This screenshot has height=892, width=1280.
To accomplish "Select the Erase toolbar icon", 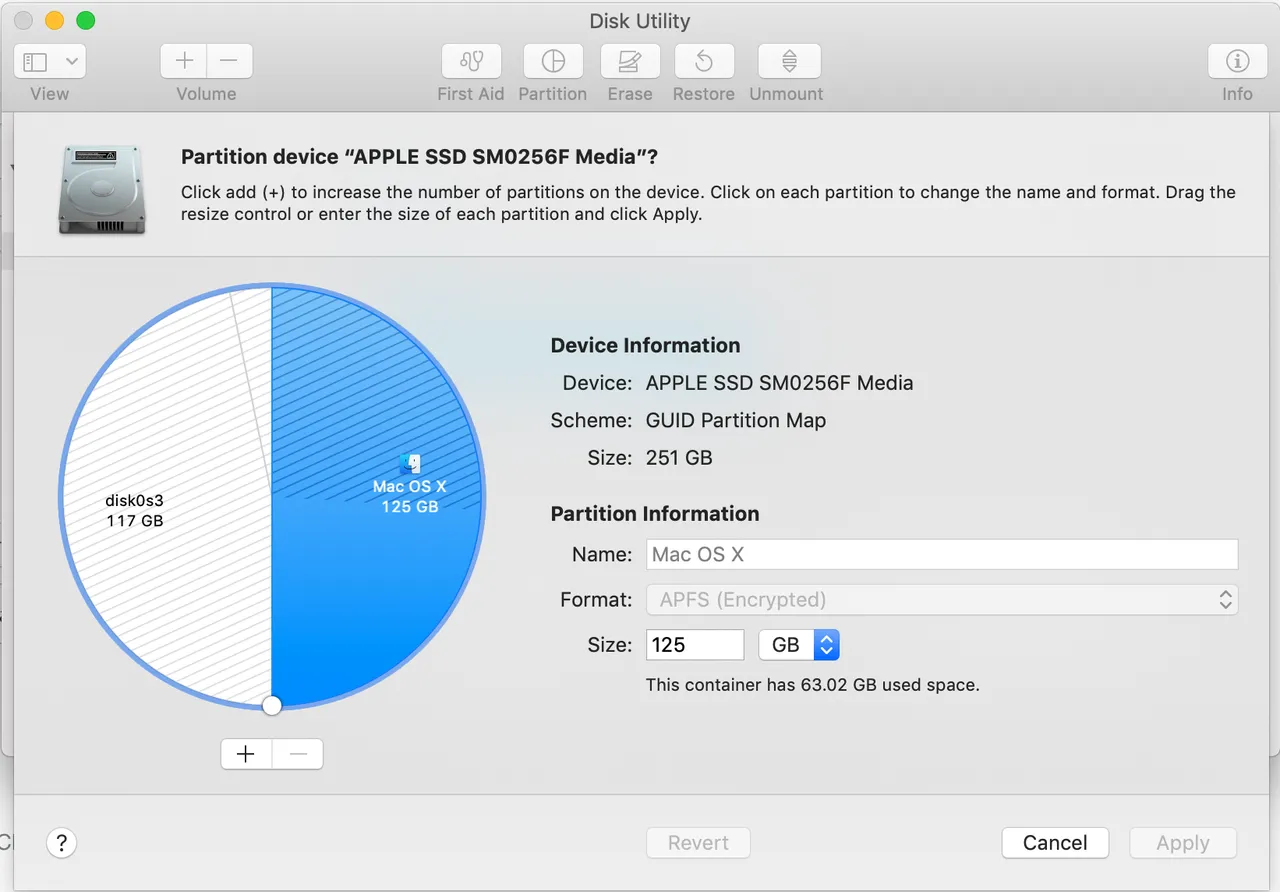I will (x=630, y=62).
